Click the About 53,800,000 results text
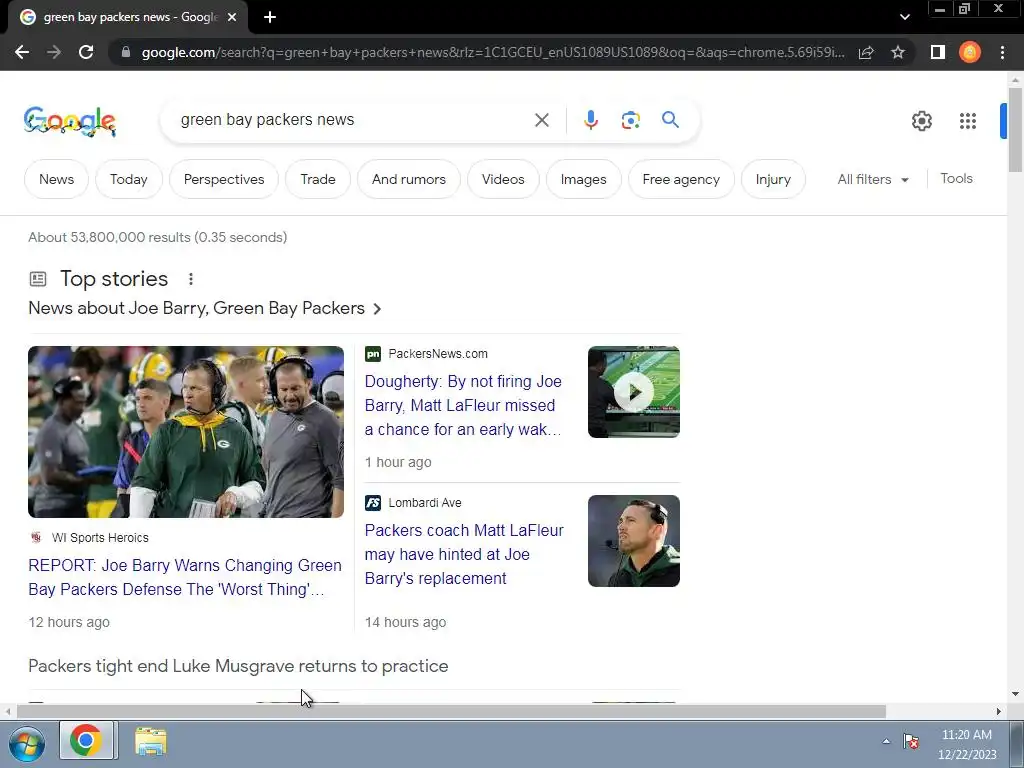 coord(157,237)
